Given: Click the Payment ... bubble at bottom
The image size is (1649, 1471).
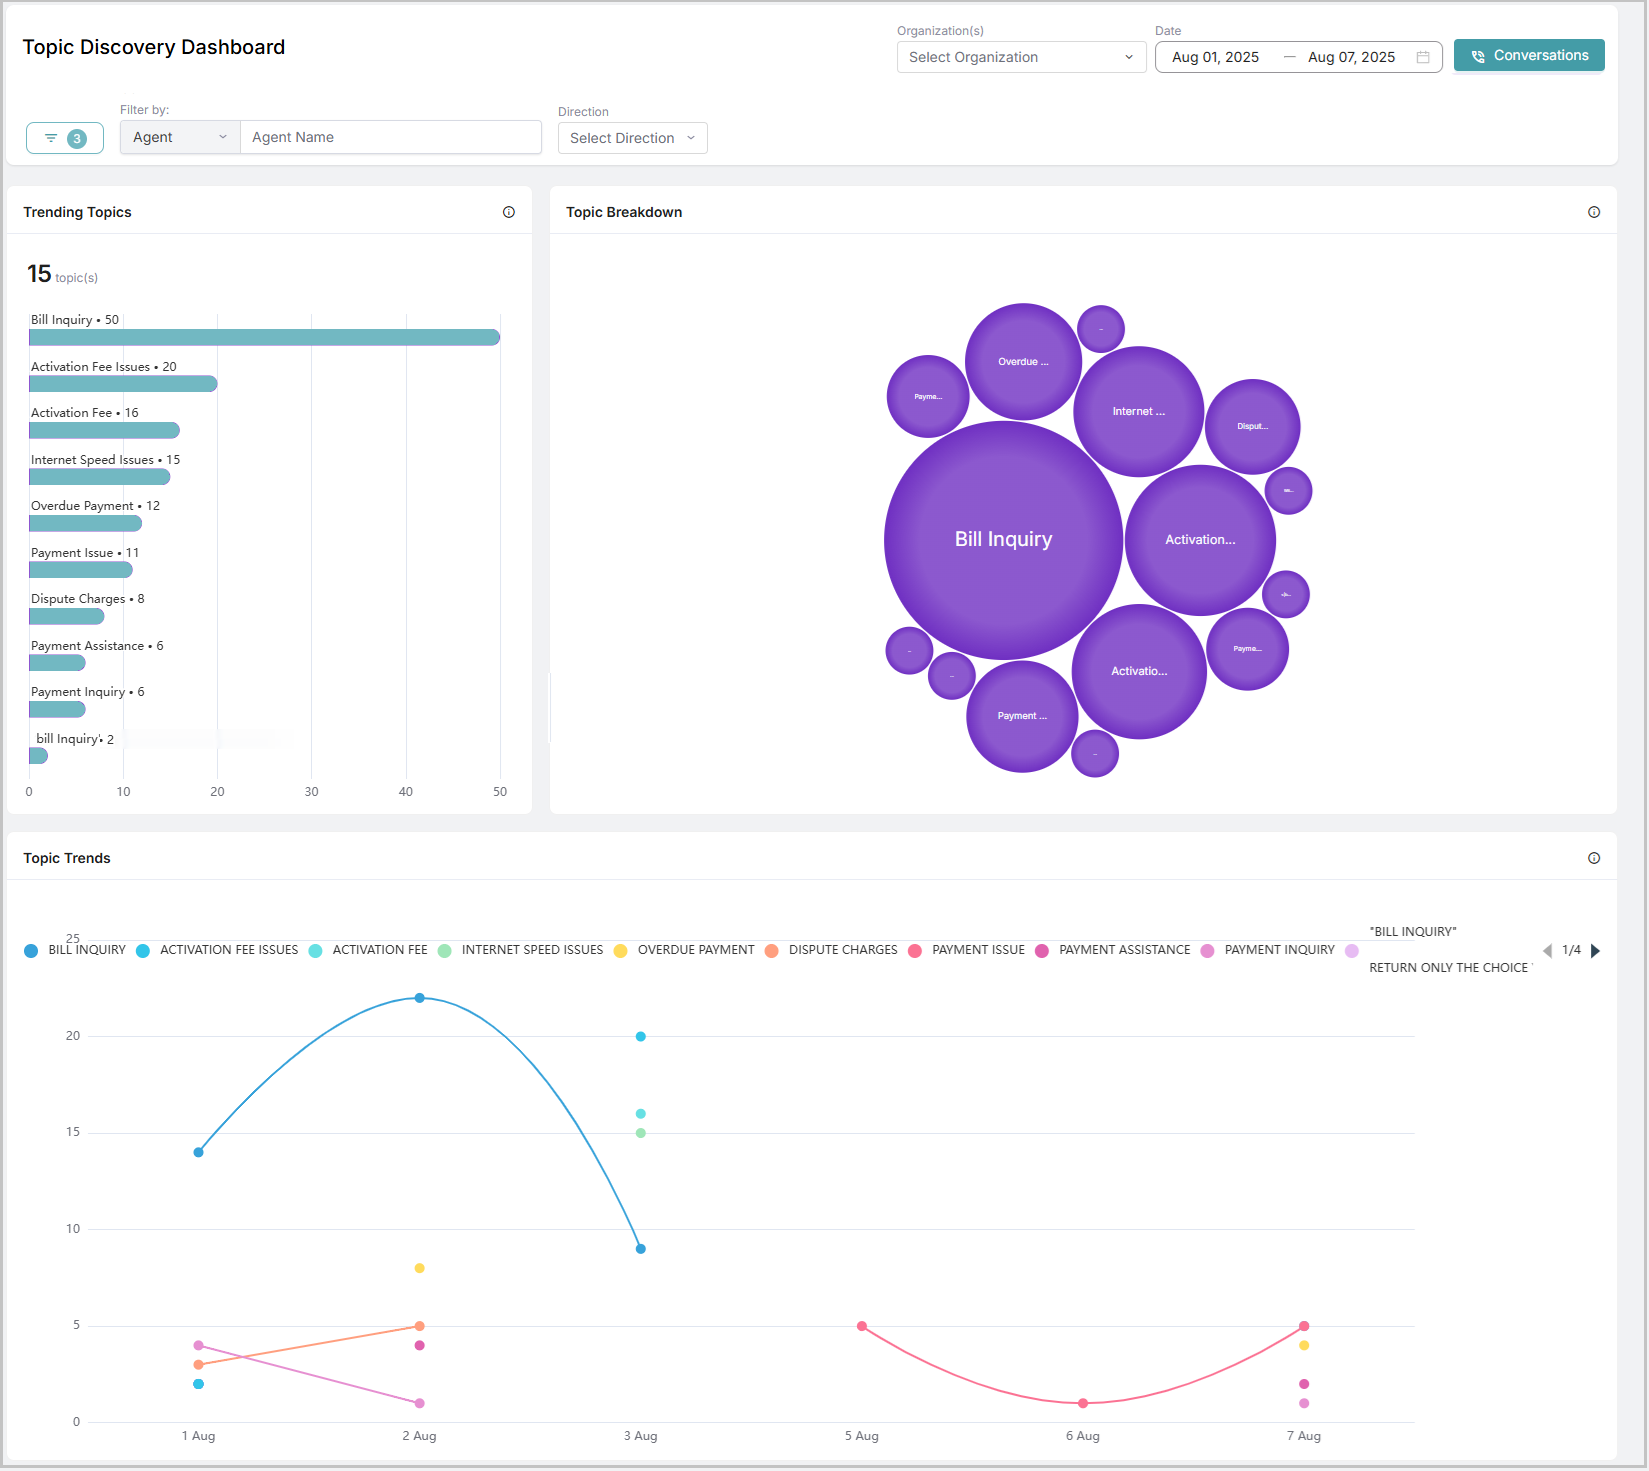Looking at the screenshot, I should click(1022, 717).
